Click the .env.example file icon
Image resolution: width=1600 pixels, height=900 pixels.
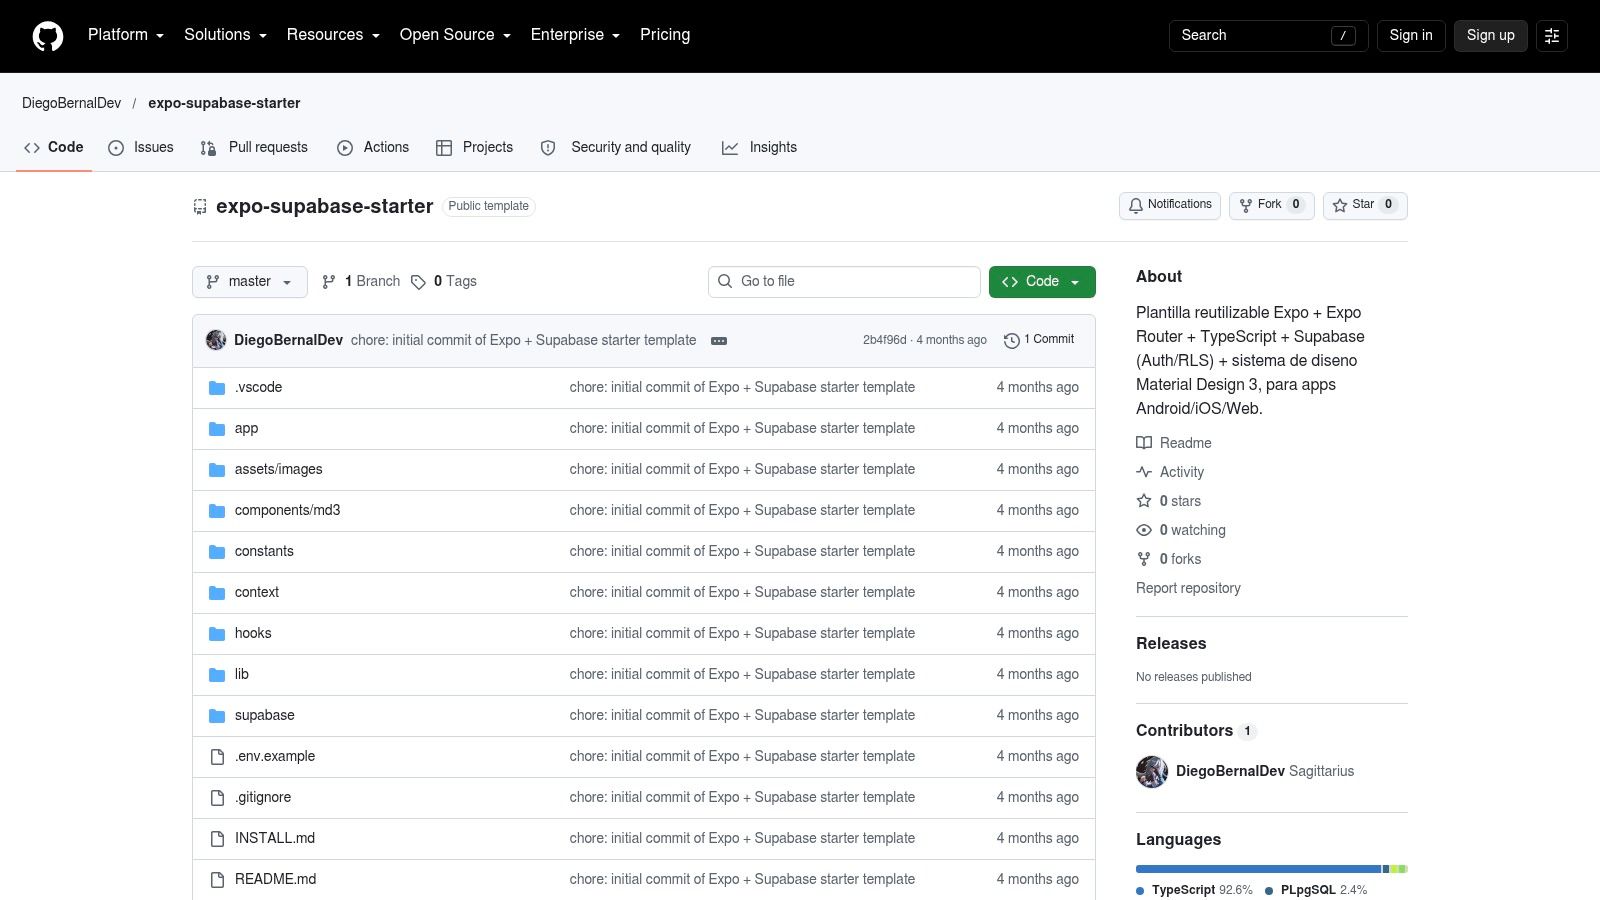(217, 757)
